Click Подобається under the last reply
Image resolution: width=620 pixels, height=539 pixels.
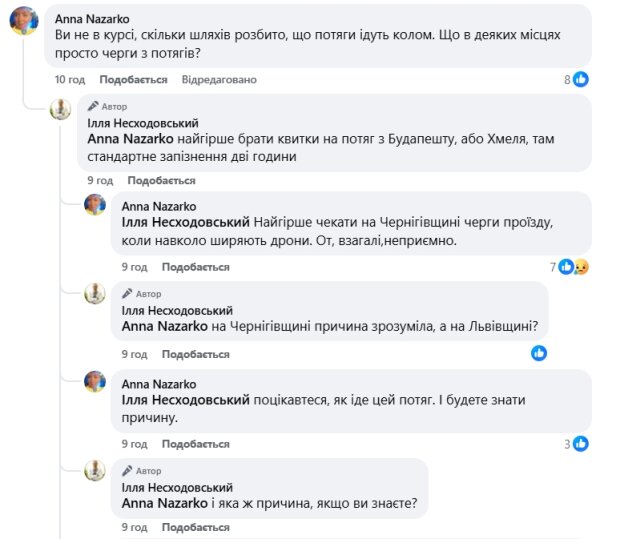195,527
